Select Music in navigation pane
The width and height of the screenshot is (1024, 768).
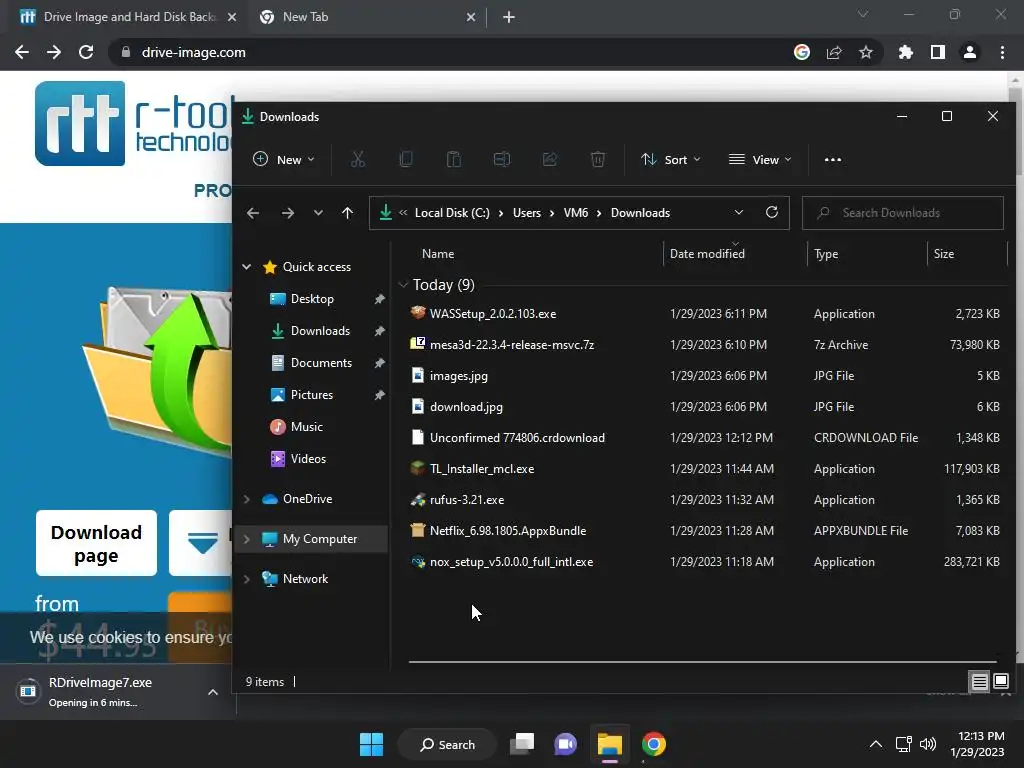pyautogui.click(x=306, y=427)
